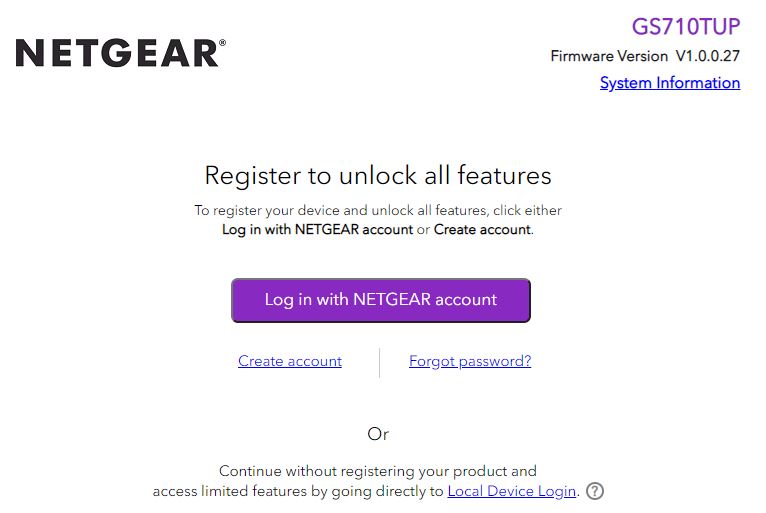The height and width of the screenshot is (513, 766).
Task: Follow the Forgot password? link
Action: [470, 361]
